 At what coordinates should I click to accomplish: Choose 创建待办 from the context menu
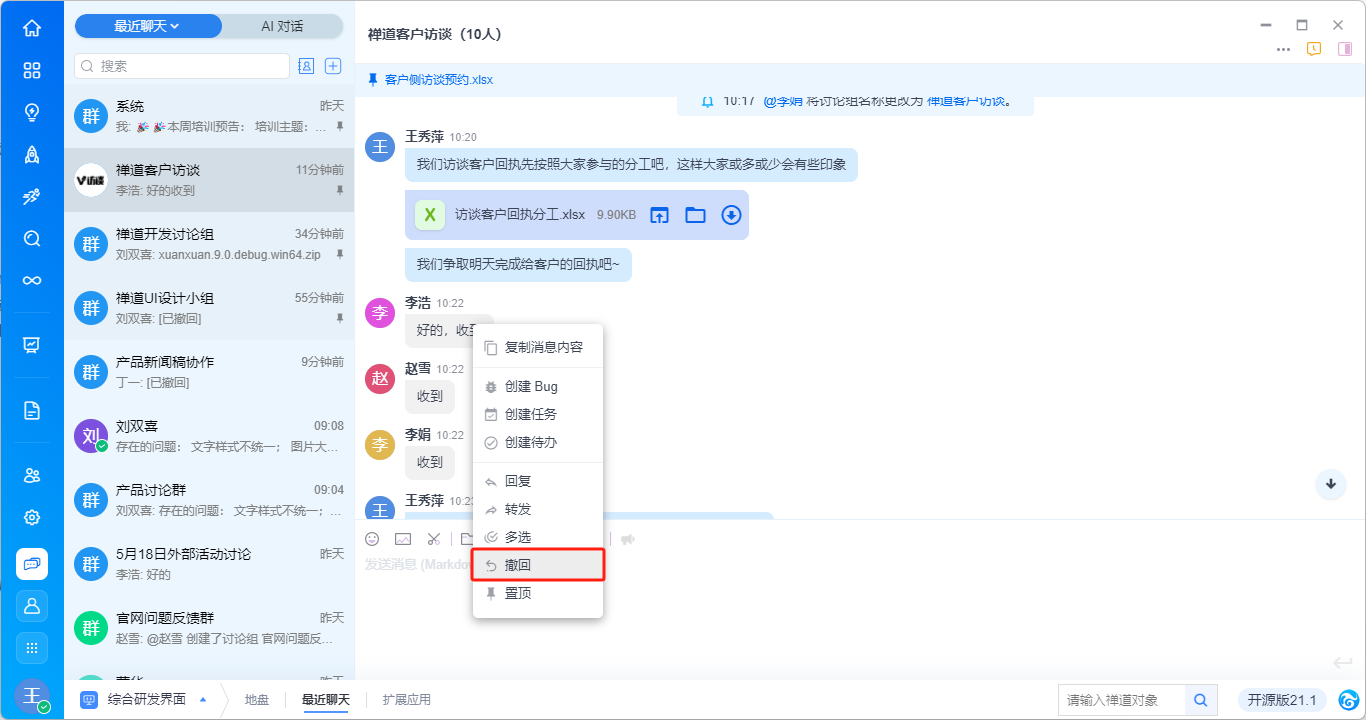538,442
